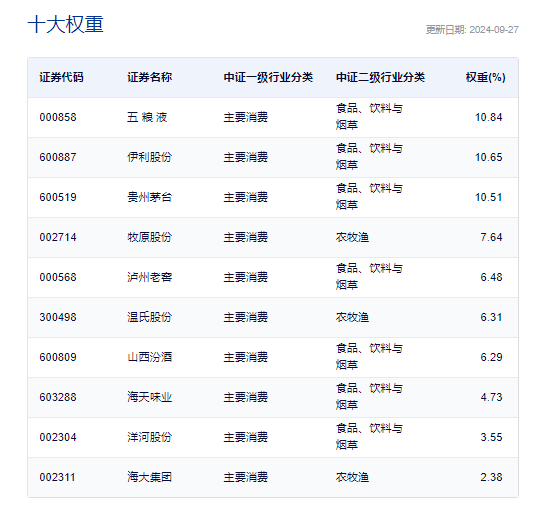Select 洋河股份 in the table
The image size is (549, 512).
[150, 437]
